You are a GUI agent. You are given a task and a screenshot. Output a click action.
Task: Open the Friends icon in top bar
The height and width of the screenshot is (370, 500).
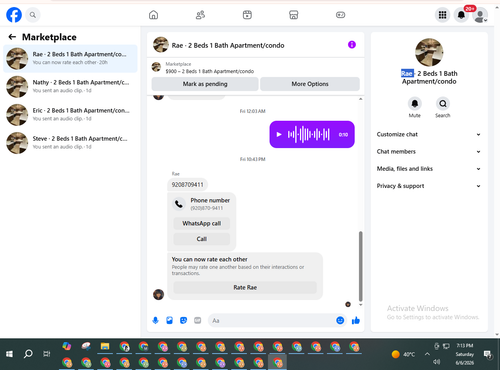(200, 15)
